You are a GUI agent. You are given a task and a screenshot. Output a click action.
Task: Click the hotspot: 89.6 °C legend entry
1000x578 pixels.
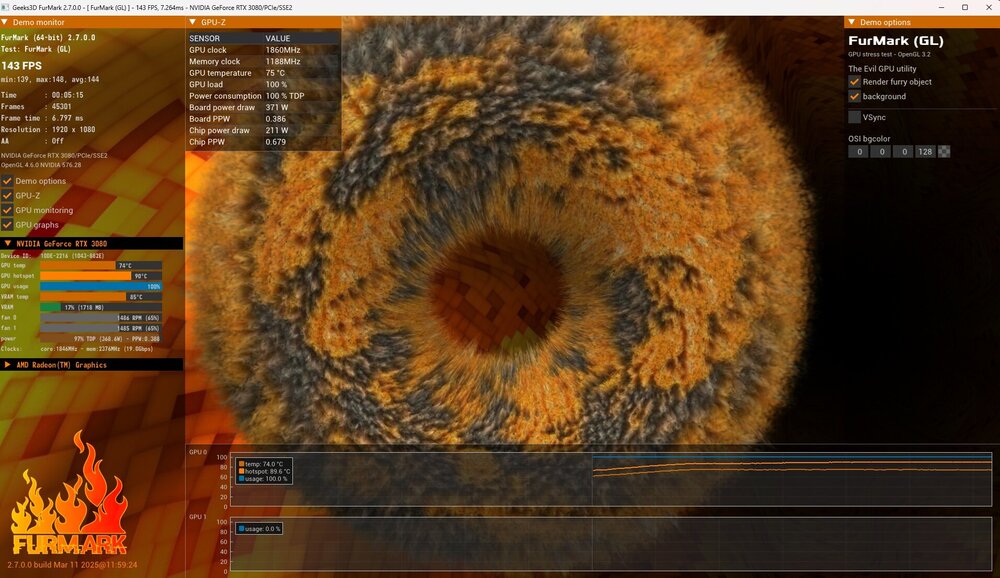[265, 471]
